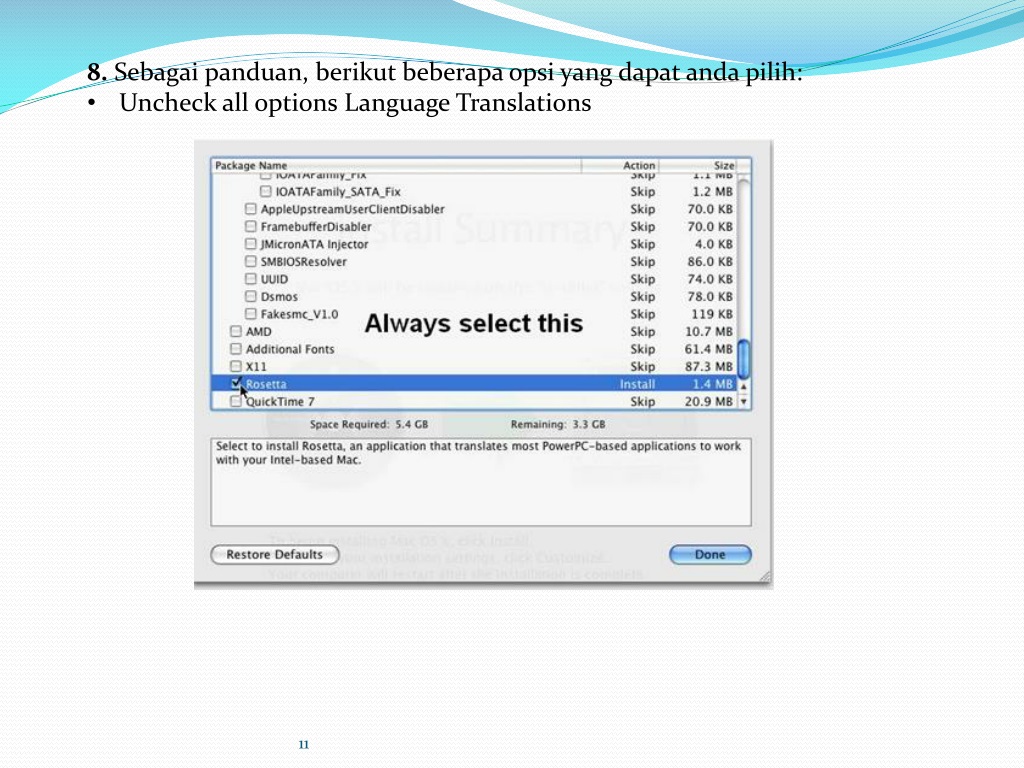Check the IOATAFamily_SATA_Fix checkbox
This screenshot has height=768, width=1024.
point(265,191)
